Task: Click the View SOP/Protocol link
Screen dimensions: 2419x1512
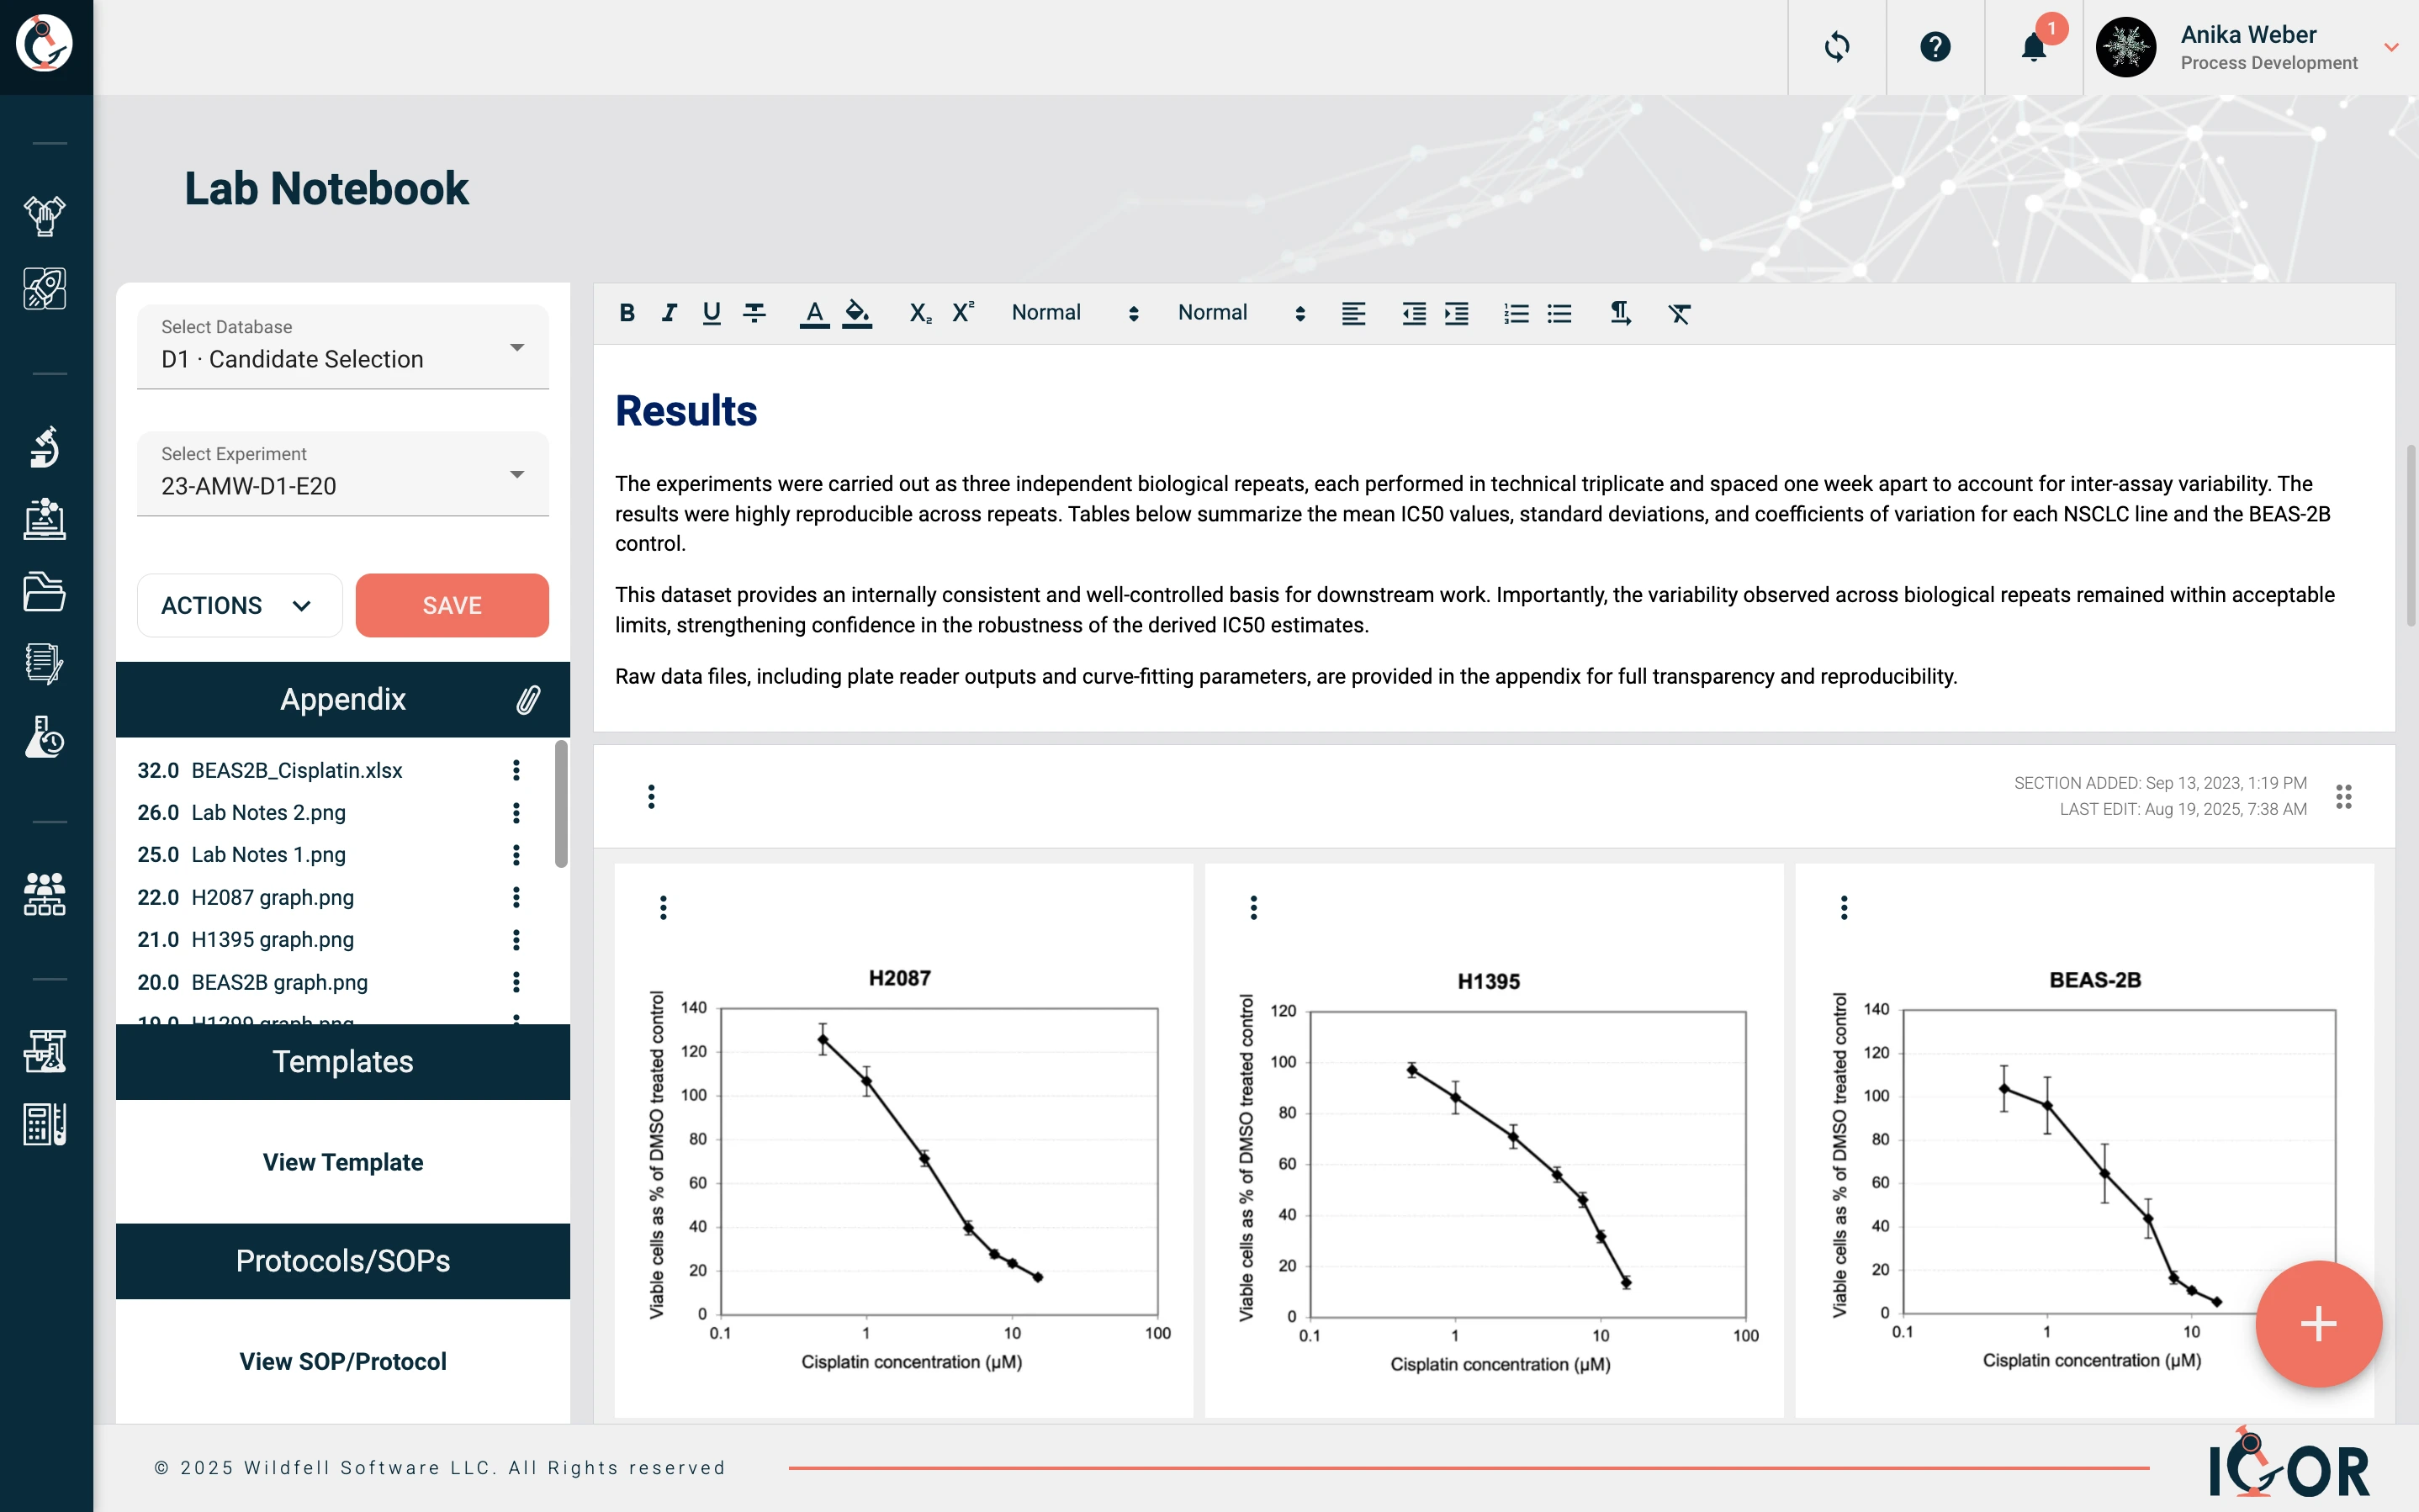Action: tap(342, 1361)
